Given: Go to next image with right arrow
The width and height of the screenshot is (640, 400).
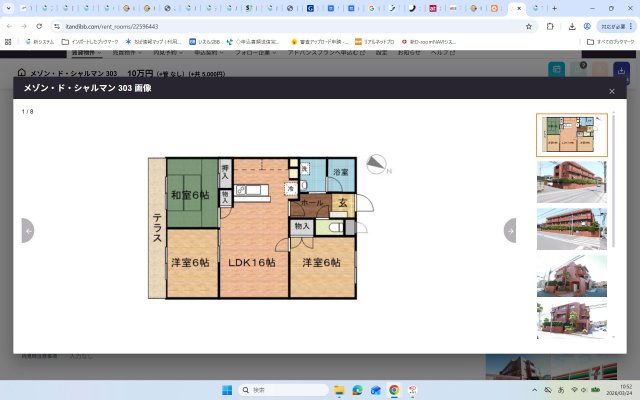Looking at the screenshot, I should 510,231.
